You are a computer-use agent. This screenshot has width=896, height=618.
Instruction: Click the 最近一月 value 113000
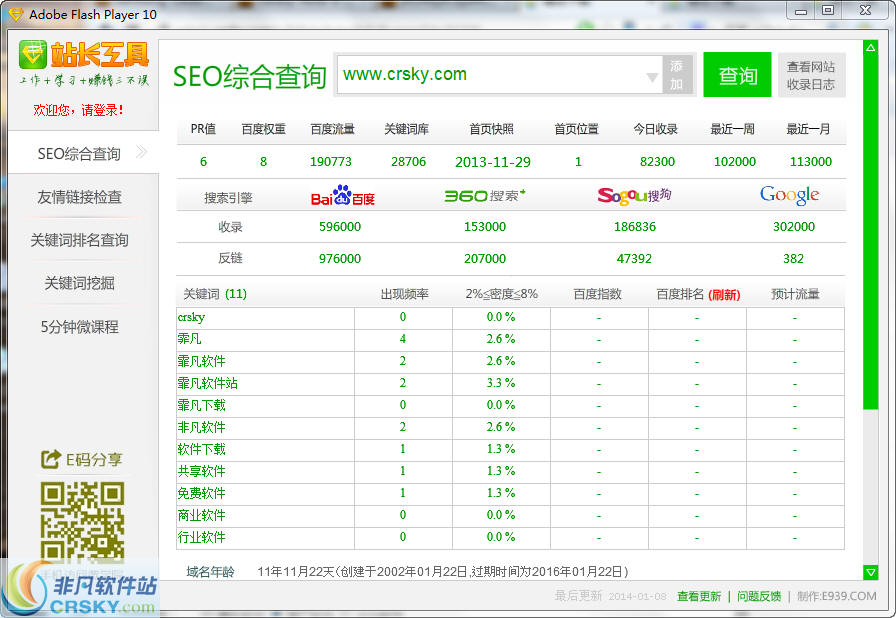point(811,162)
